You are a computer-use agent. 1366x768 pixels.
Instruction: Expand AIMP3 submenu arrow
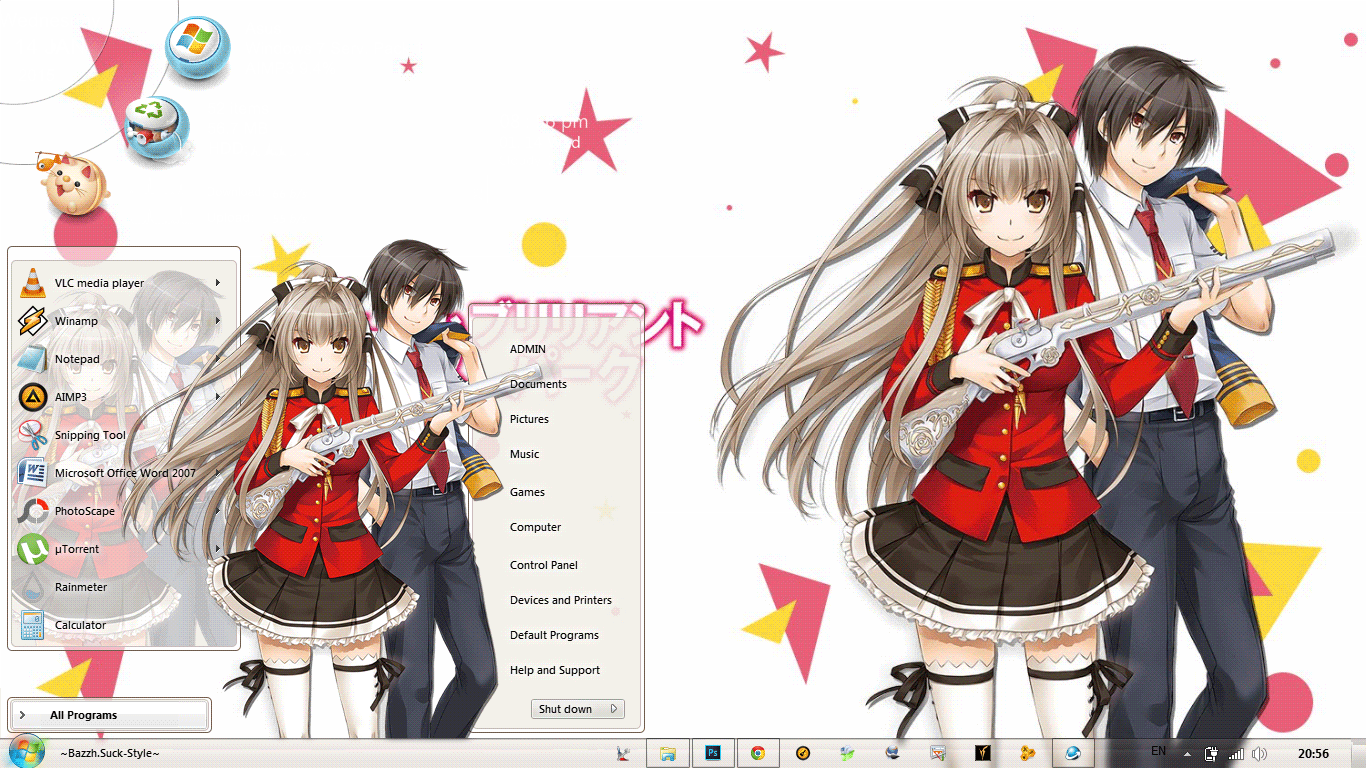(x=217, y=397)
